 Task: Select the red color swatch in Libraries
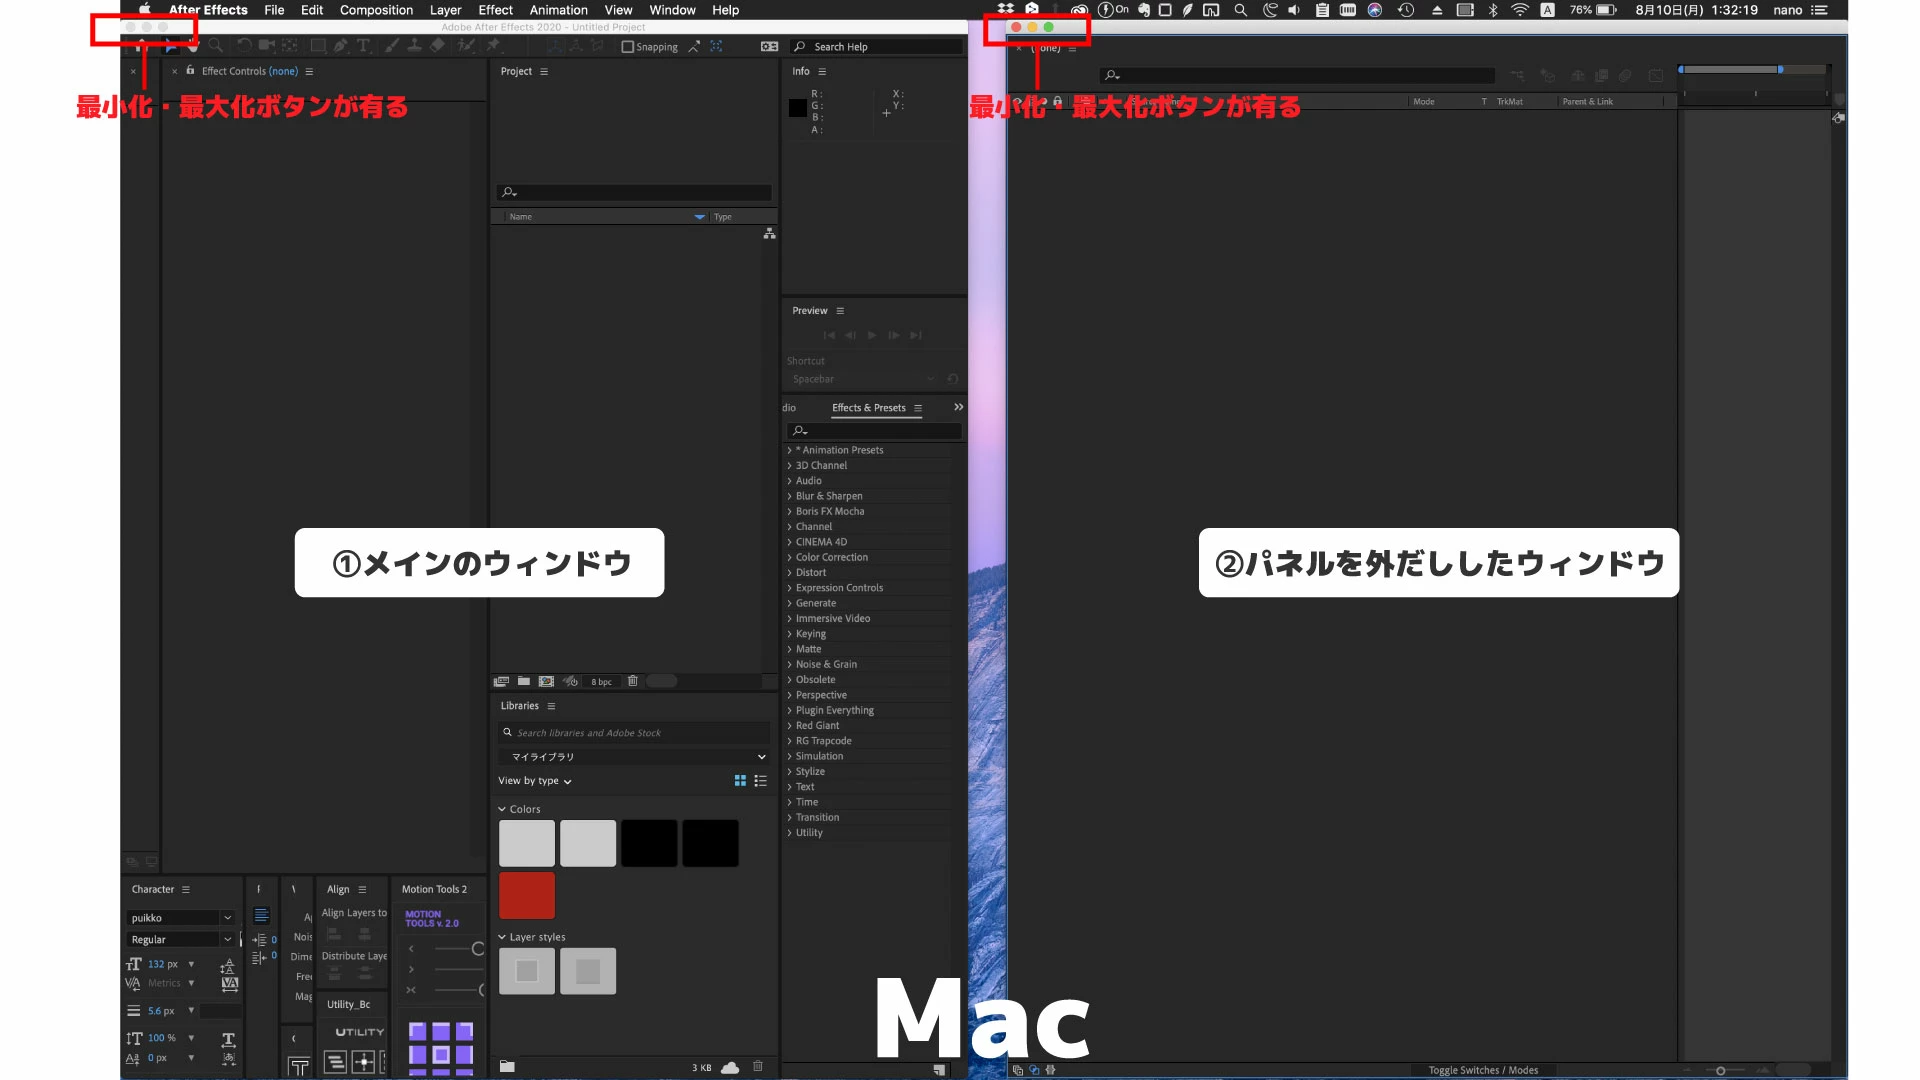(527, 895)
